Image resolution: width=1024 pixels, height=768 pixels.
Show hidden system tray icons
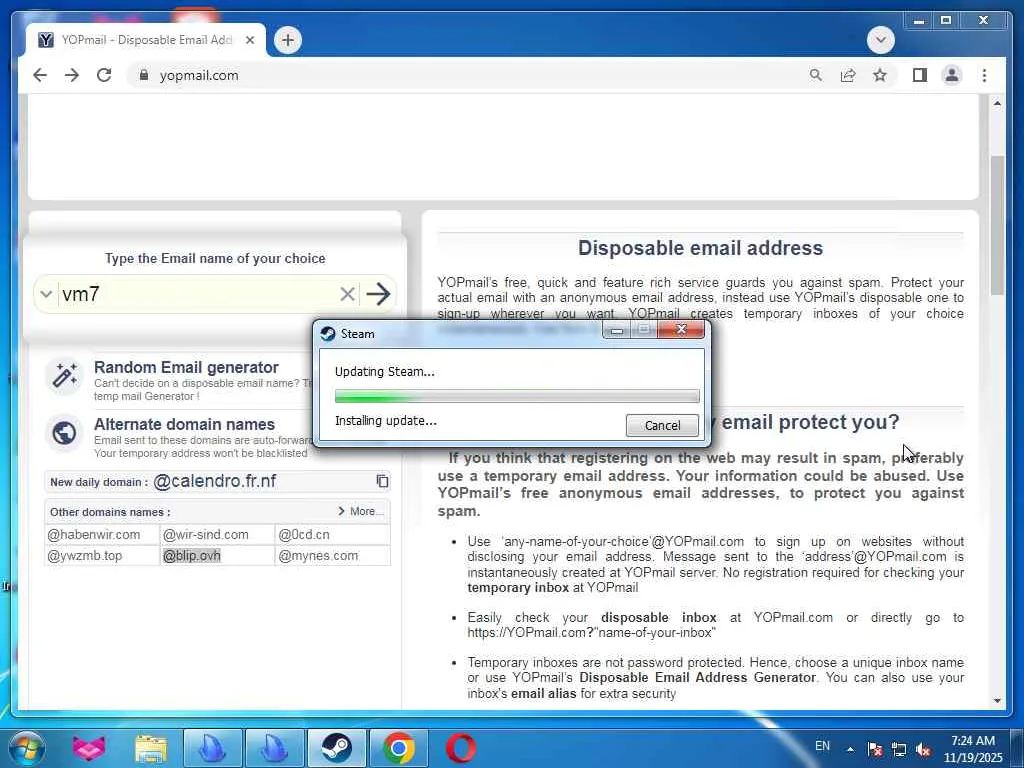pos(850,749)
